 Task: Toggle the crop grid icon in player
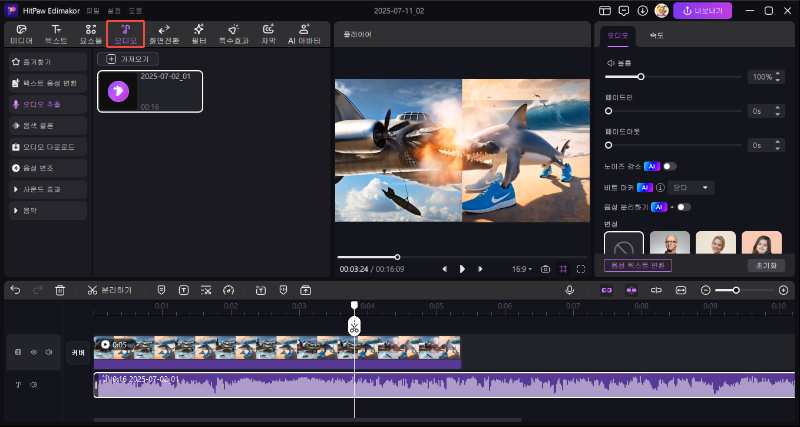click(563, 269)
